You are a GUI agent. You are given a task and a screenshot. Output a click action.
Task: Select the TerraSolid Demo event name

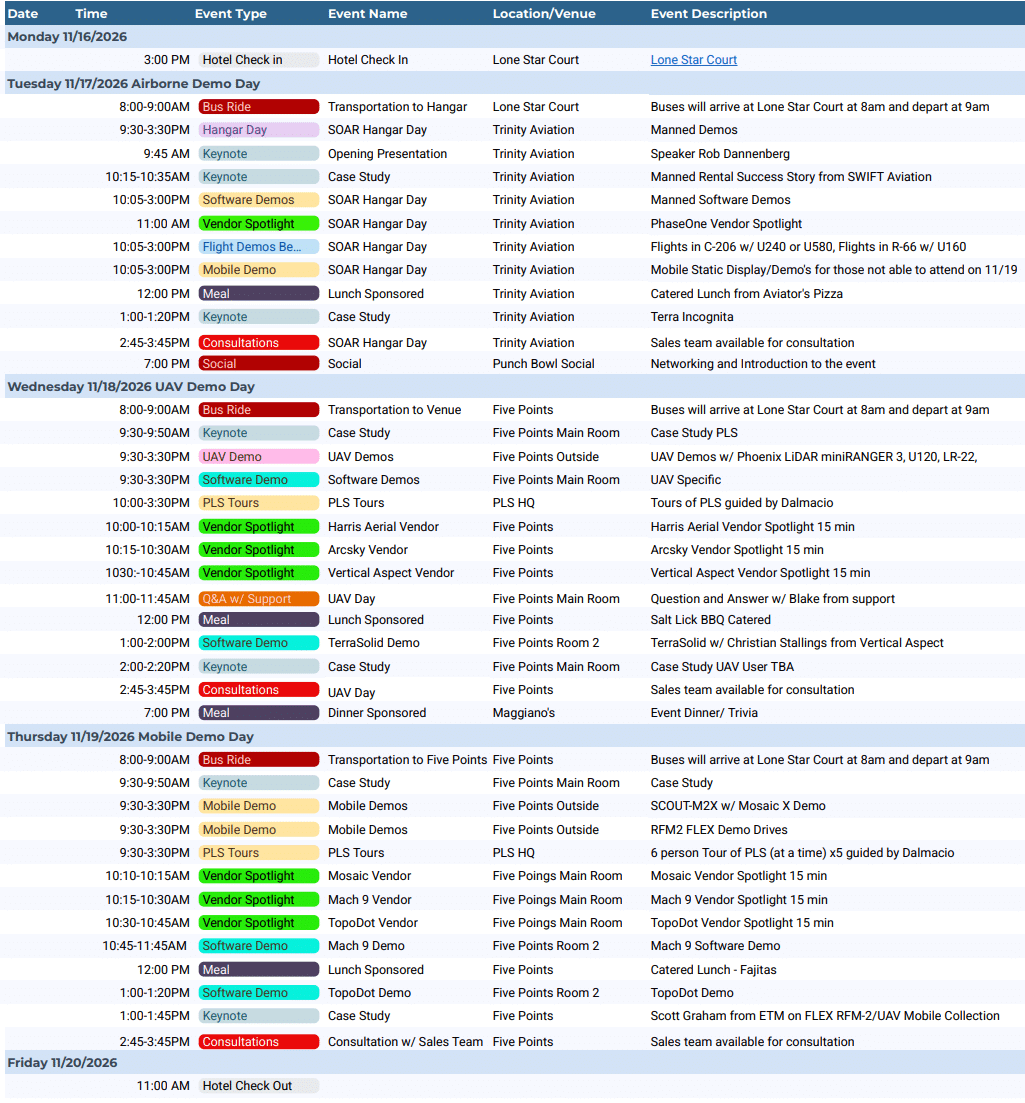[374, 643]
